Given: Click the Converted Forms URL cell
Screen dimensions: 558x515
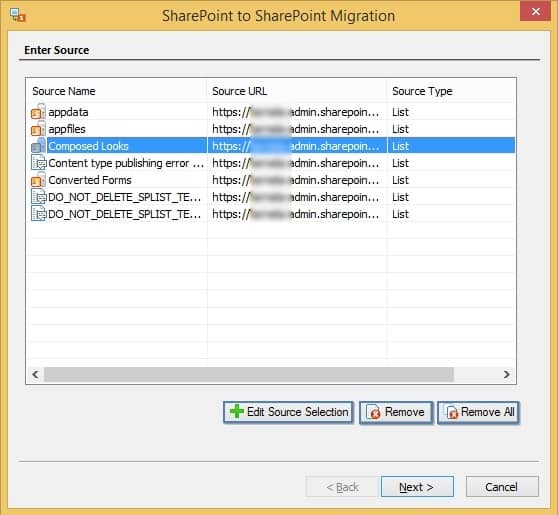Looking at the screenshot, I should [x=297, y=180].
